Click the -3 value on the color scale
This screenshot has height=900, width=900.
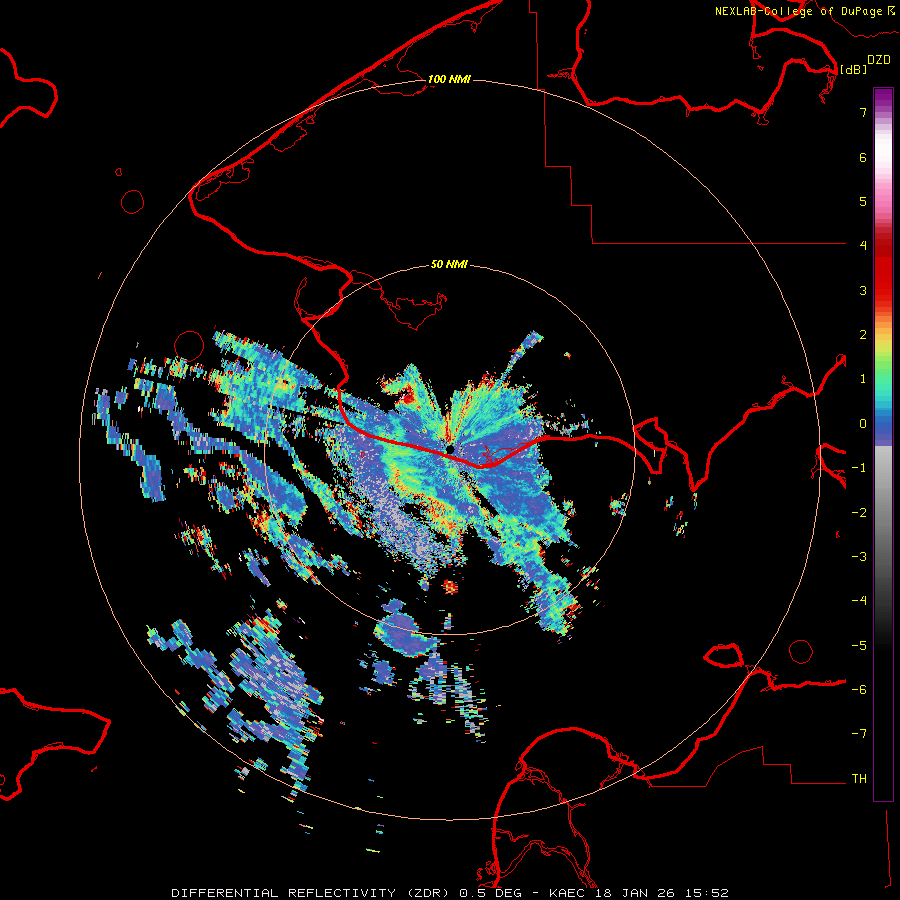pyautogui.click(x=859, y=557)
